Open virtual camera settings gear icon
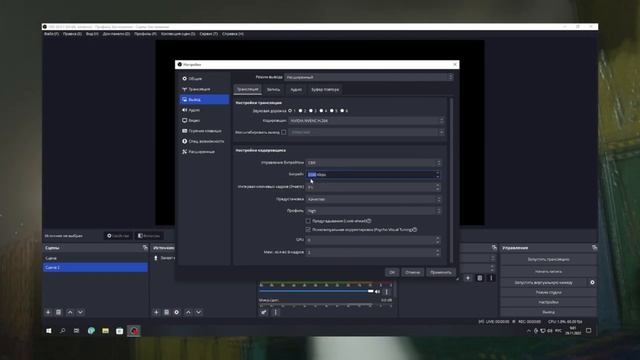Viewport: 640px width, 360px height. point(592,282)
